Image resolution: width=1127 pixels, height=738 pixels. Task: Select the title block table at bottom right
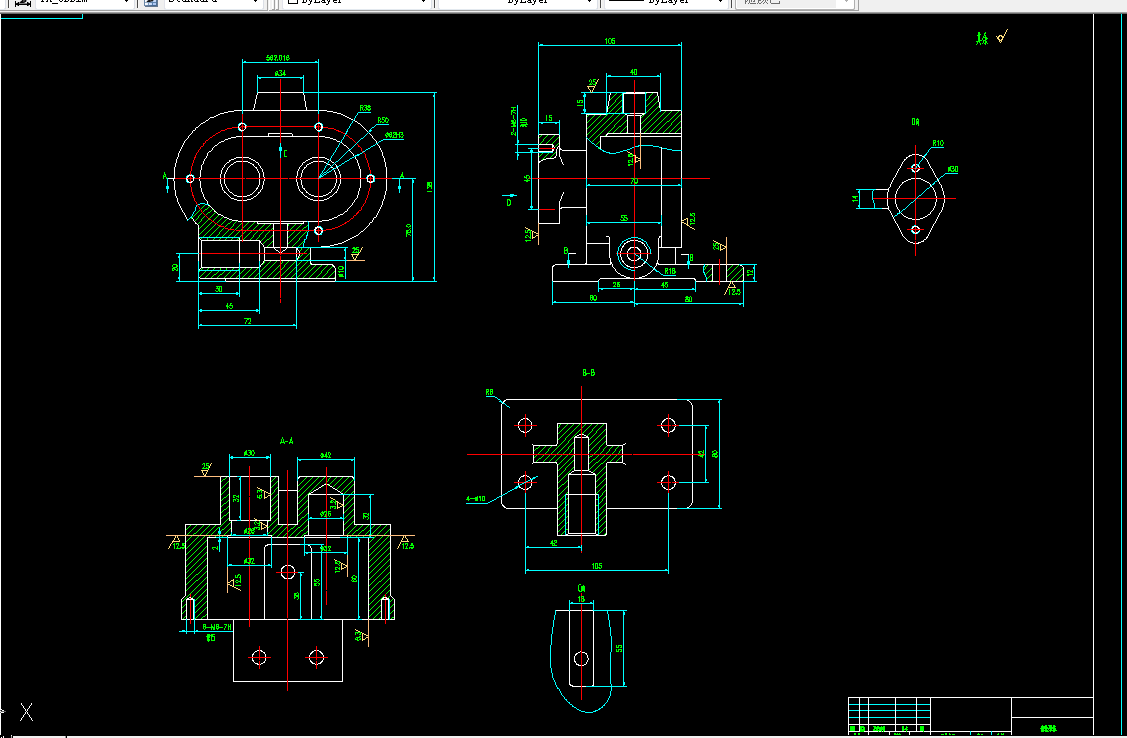[970, 715]
